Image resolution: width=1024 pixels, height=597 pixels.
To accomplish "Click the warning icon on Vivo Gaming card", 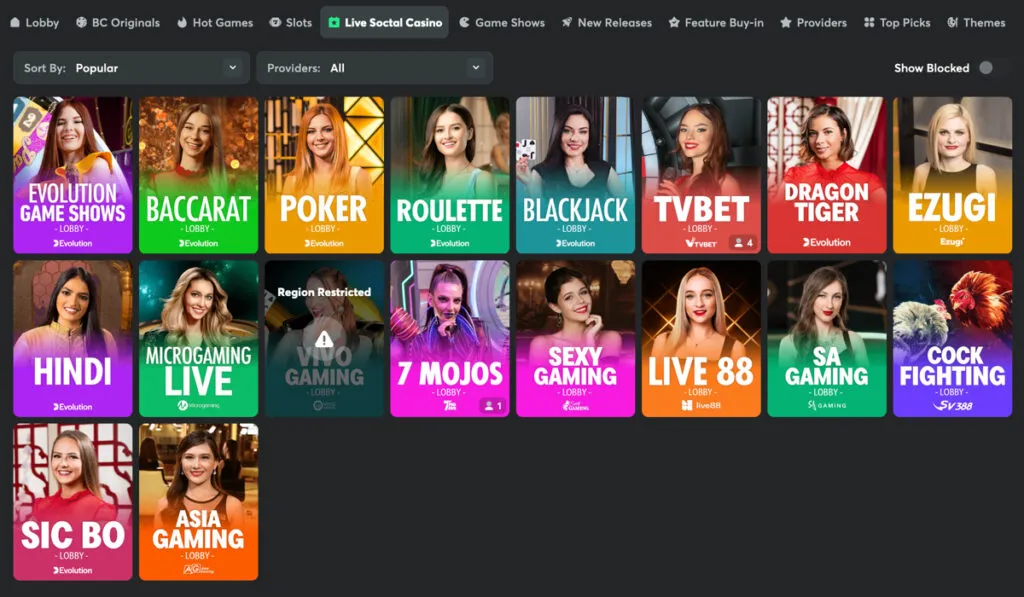I will [324, 339].
